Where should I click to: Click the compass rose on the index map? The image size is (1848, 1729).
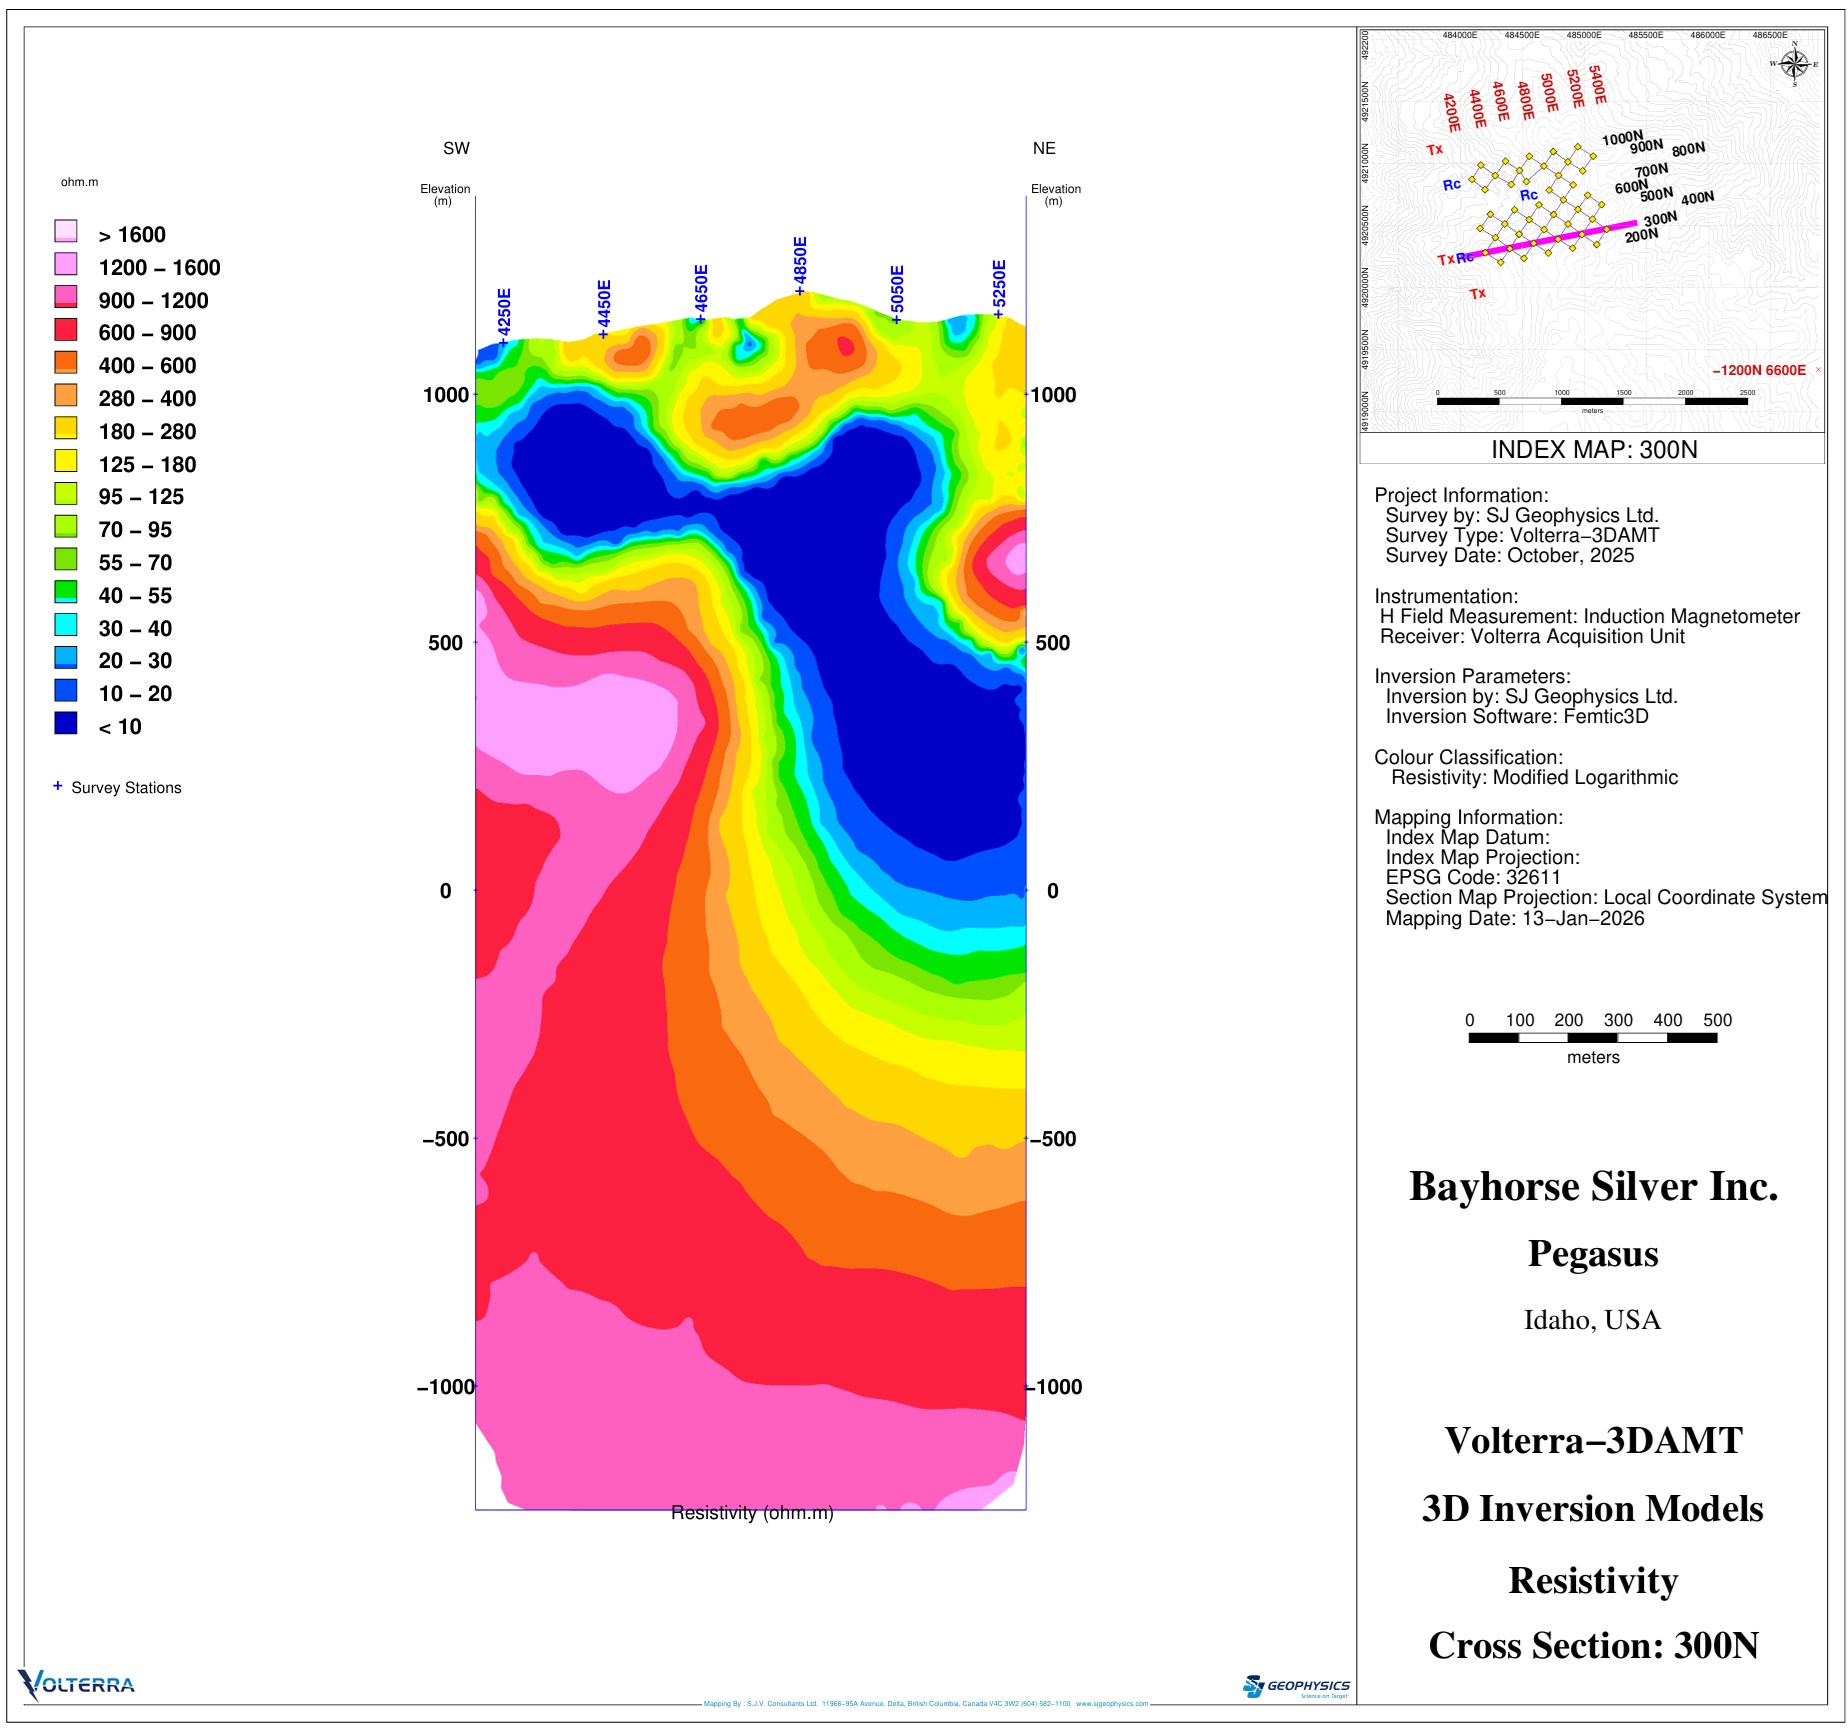click(x=1794, y=64)
